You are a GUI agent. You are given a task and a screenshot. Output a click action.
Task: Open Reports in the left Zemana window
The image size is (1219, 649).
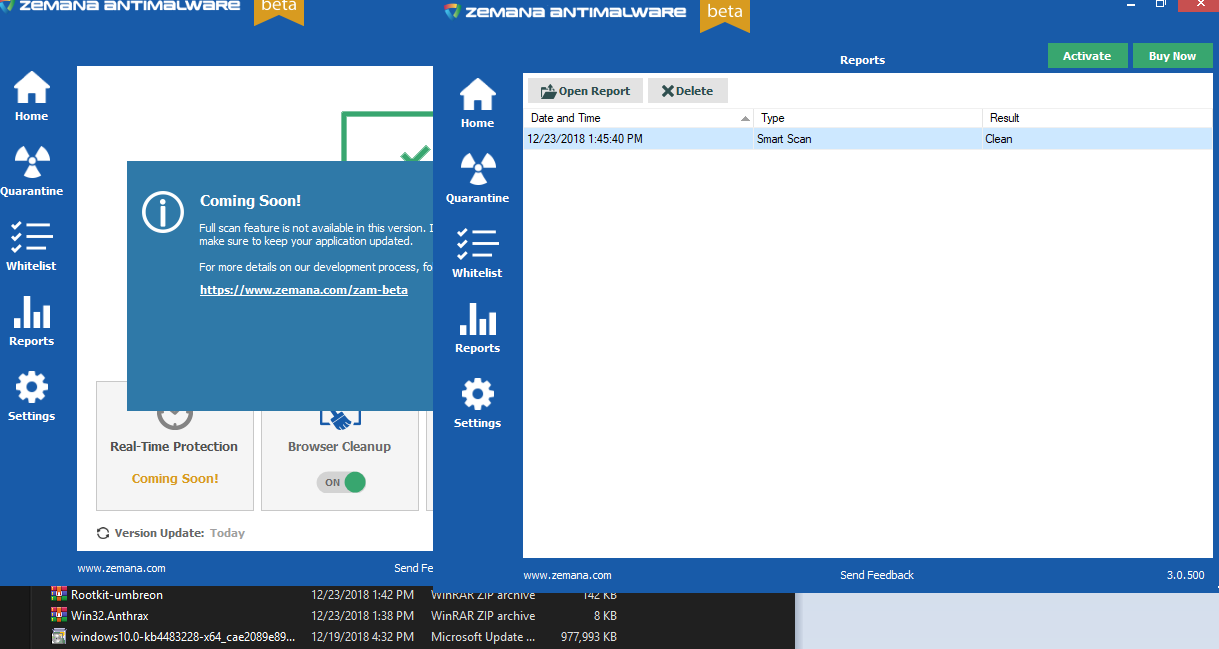pyautogui.click(x=31, y=321)
